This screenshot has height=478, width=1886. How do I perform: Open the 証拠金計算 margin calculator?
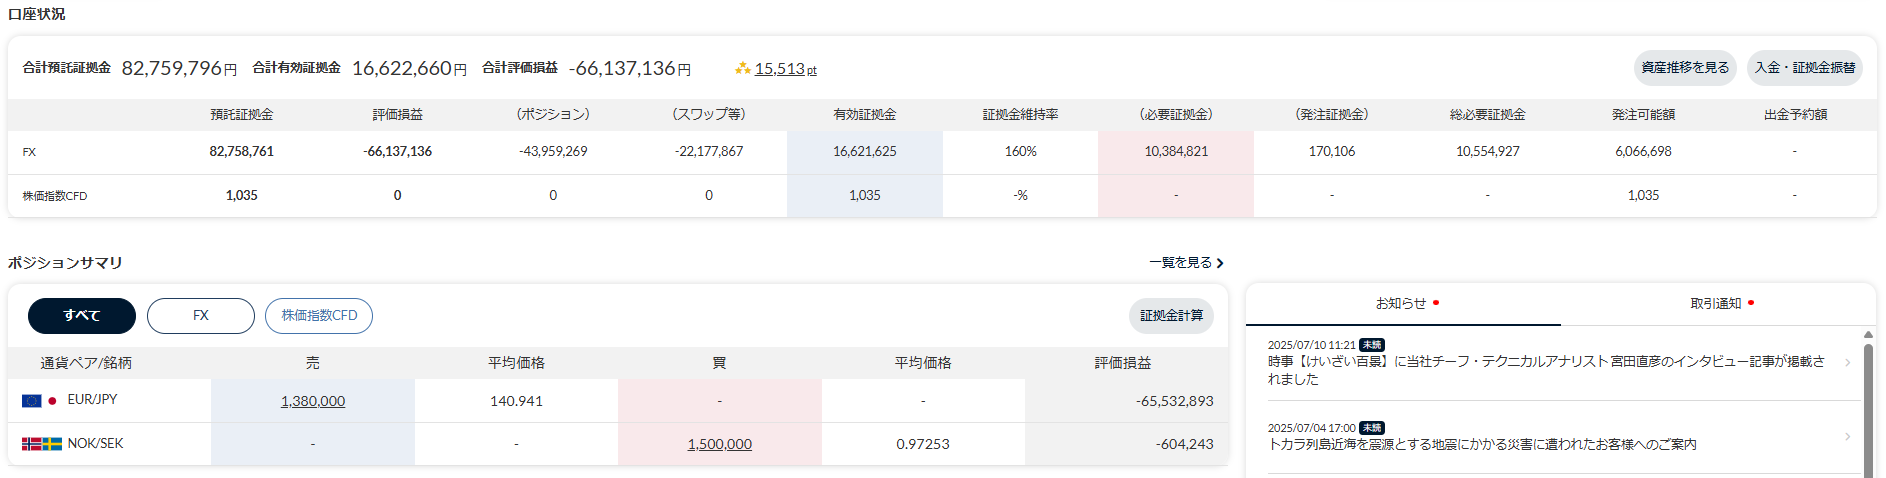click(1171, 316)
